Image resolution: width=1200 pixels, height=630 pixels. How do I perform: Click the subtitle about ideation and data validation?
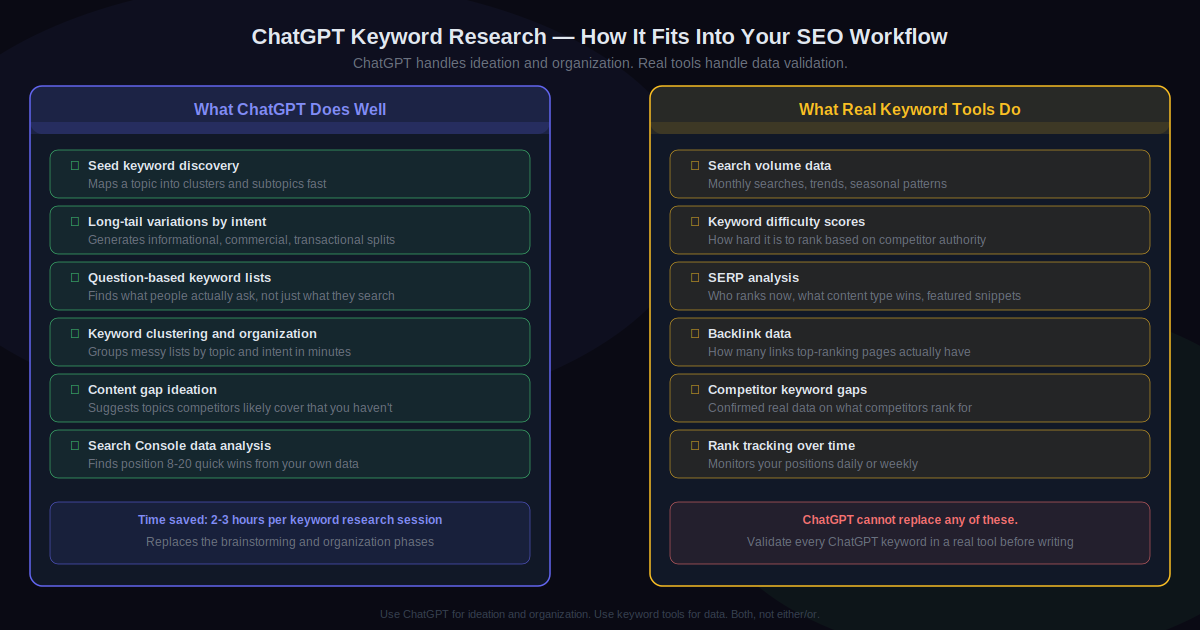click(599, 63)
